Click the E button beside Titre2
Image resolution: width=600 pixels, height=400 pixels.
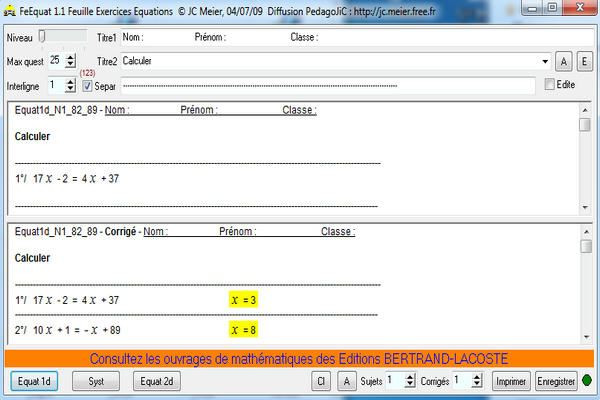point(583,62)
